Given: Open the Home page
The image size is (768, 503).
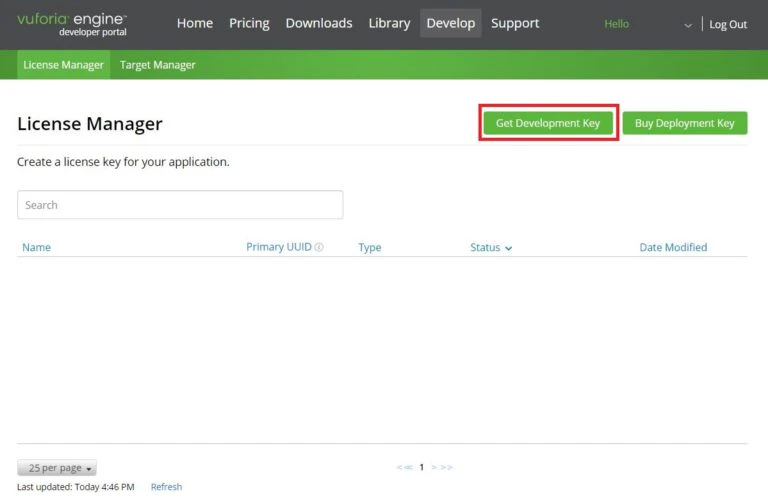Looking at the screenshot, I should (x=195, y=23).
